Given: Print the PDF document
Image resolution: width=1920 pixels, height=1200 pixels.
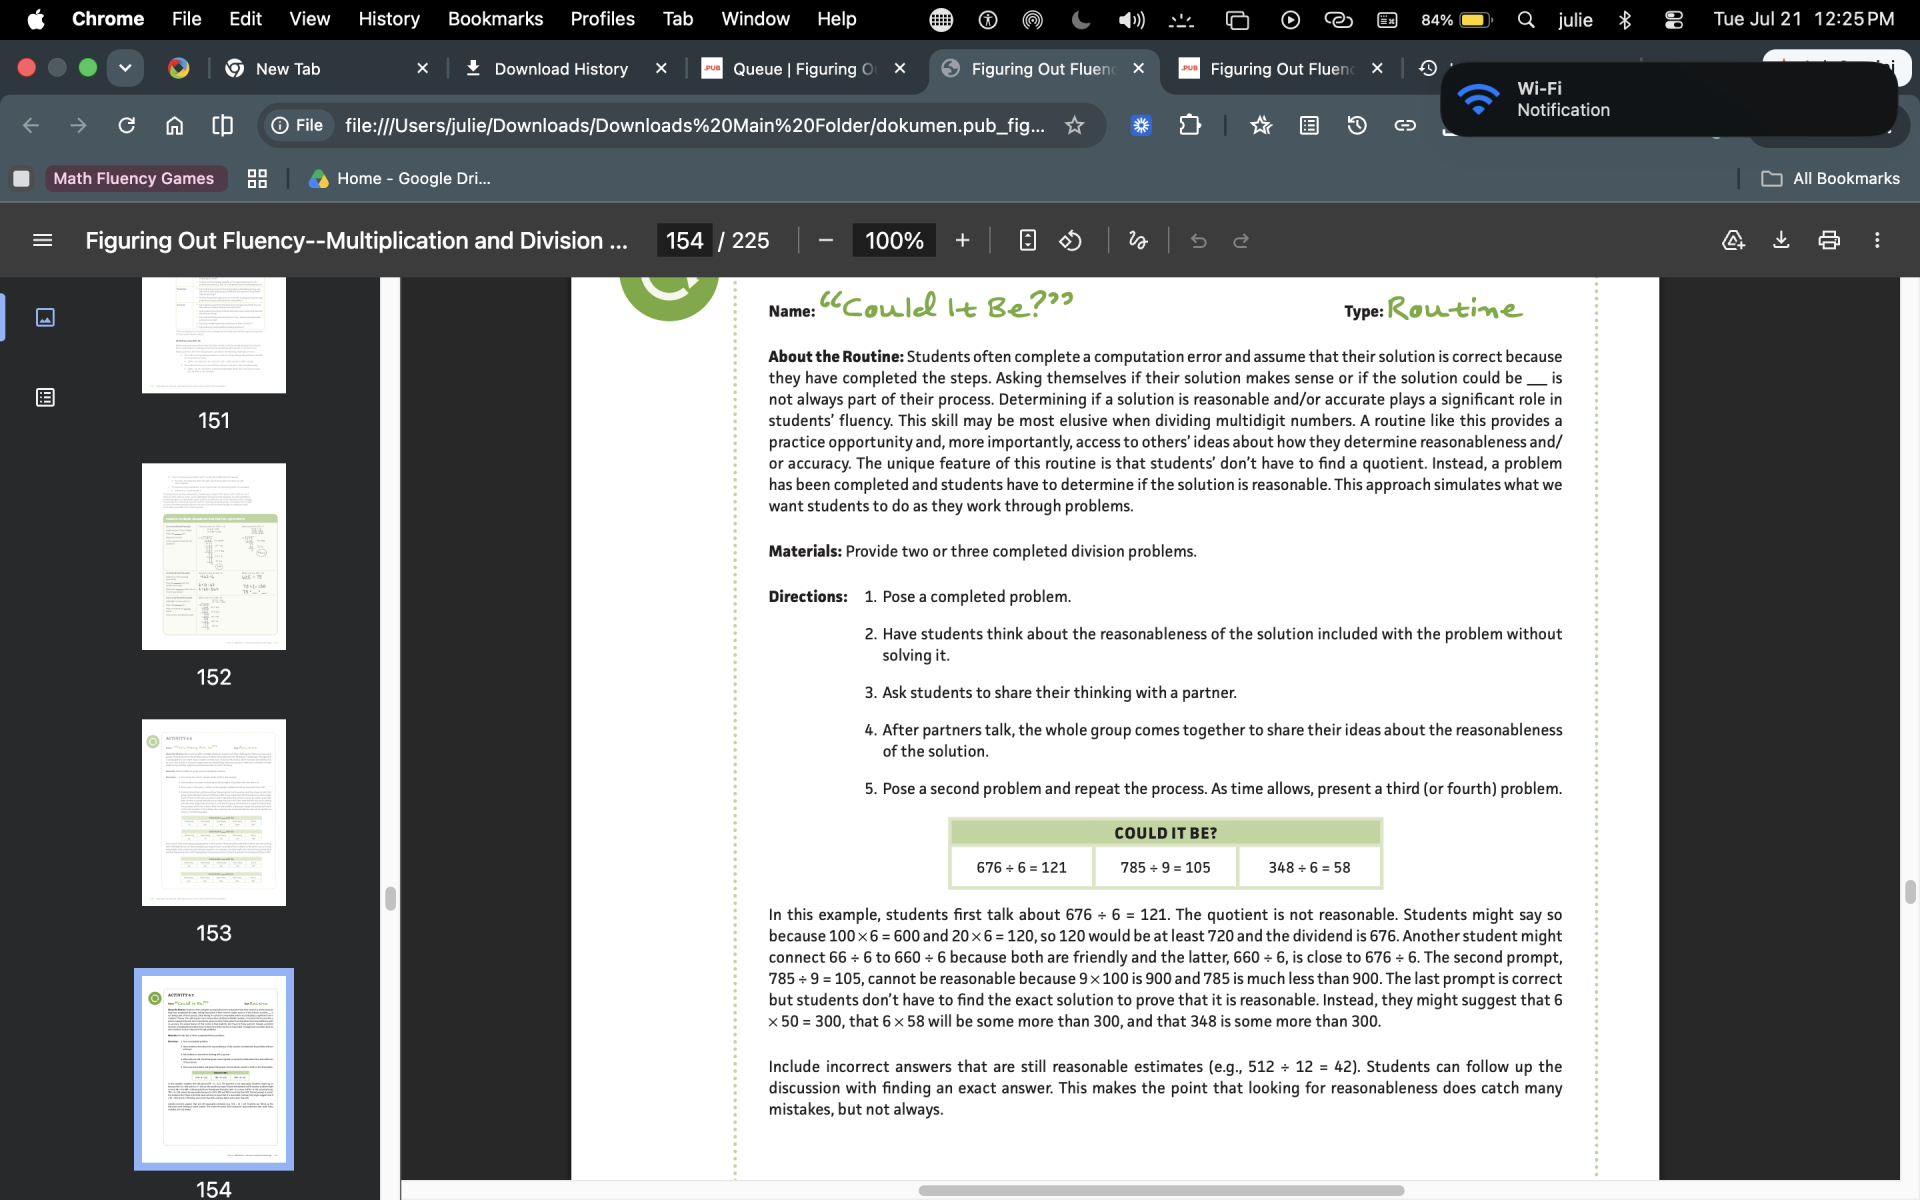Looking at the screenshot, I should [1829, 240].
